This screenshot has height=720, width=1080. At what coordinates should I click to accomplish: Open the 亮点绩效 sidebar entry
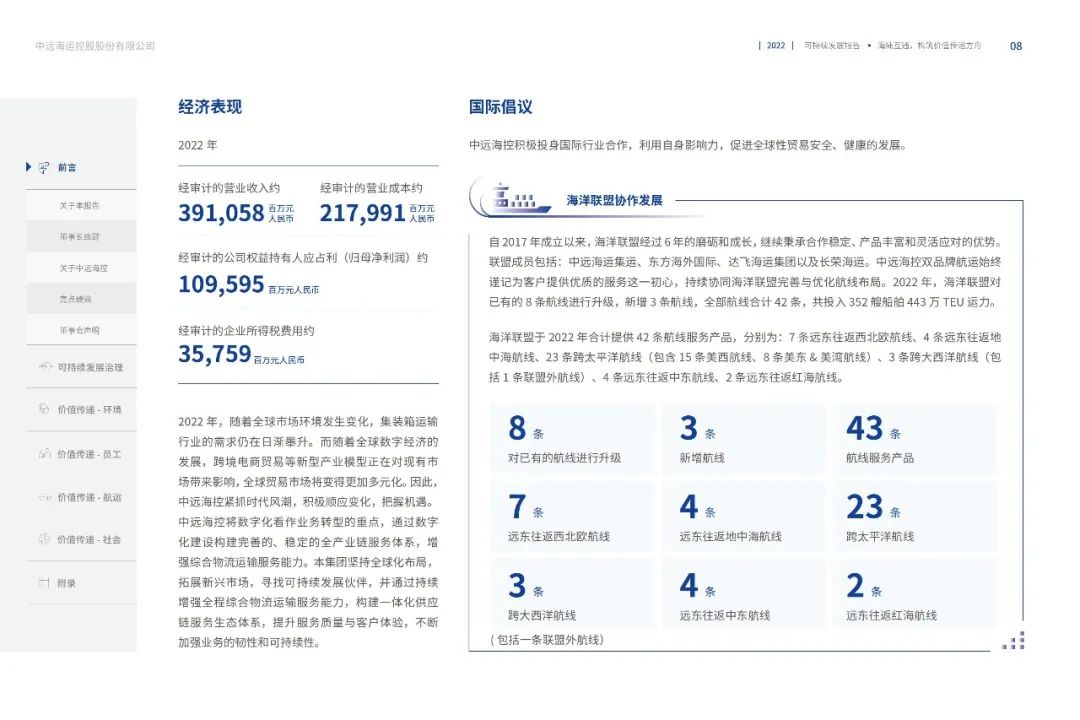(81, 299)
